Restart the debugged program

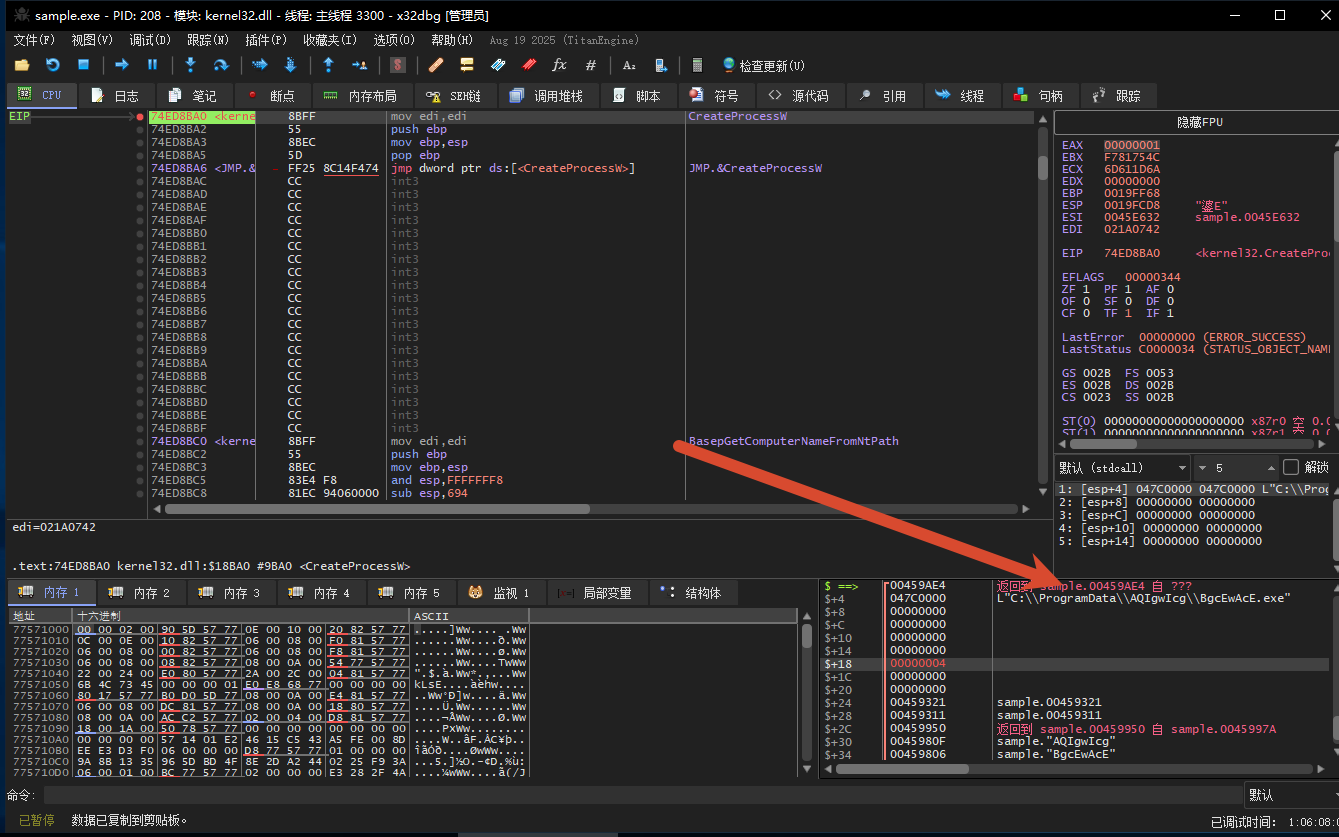[53, 65]
